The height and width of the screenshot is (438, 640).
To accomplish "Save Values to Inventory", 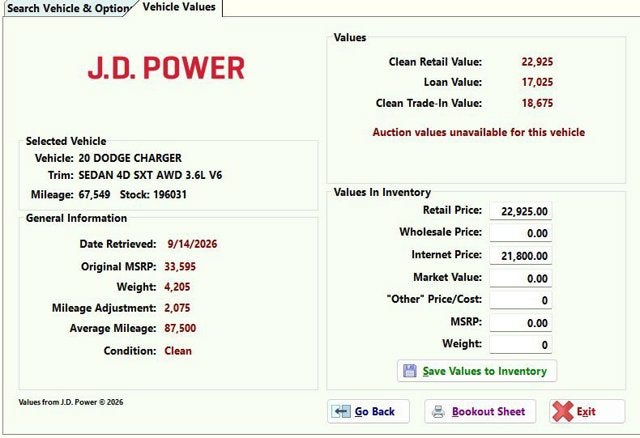I will pyautogui.click(x=477, y=371).
